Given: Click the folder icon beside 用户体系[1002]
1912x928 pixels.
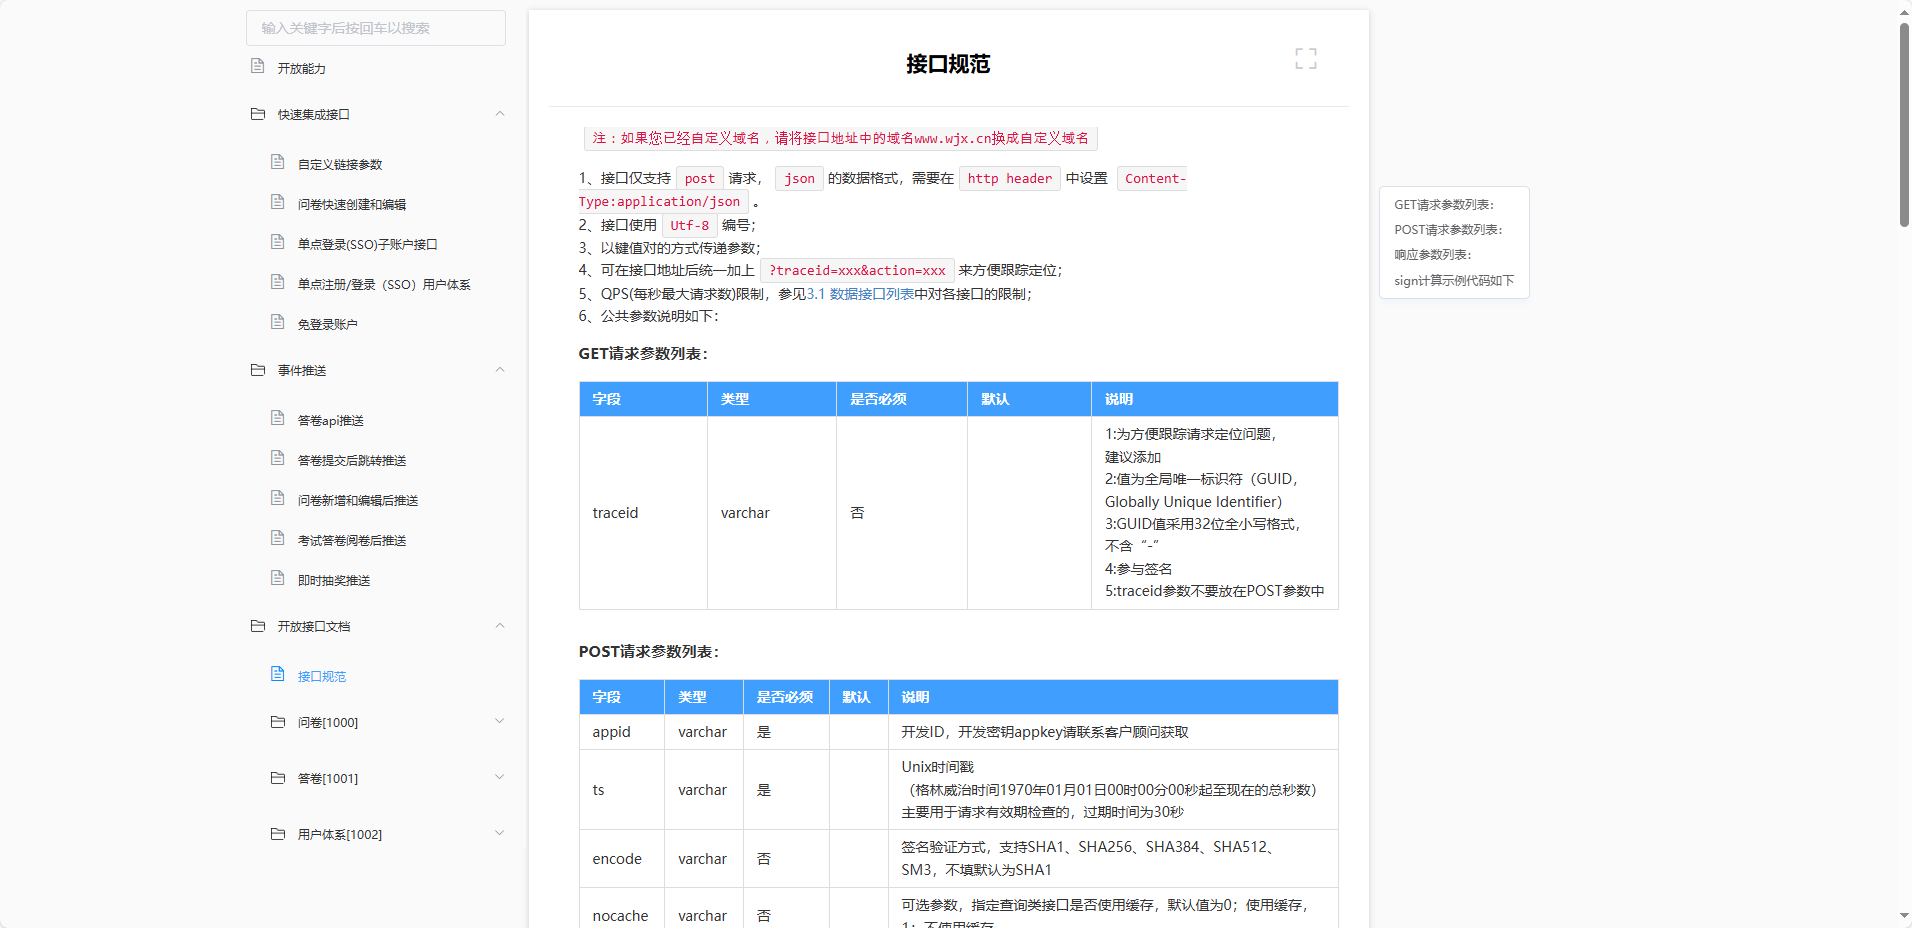Looking at the screenshot, I should coord(278,832).
